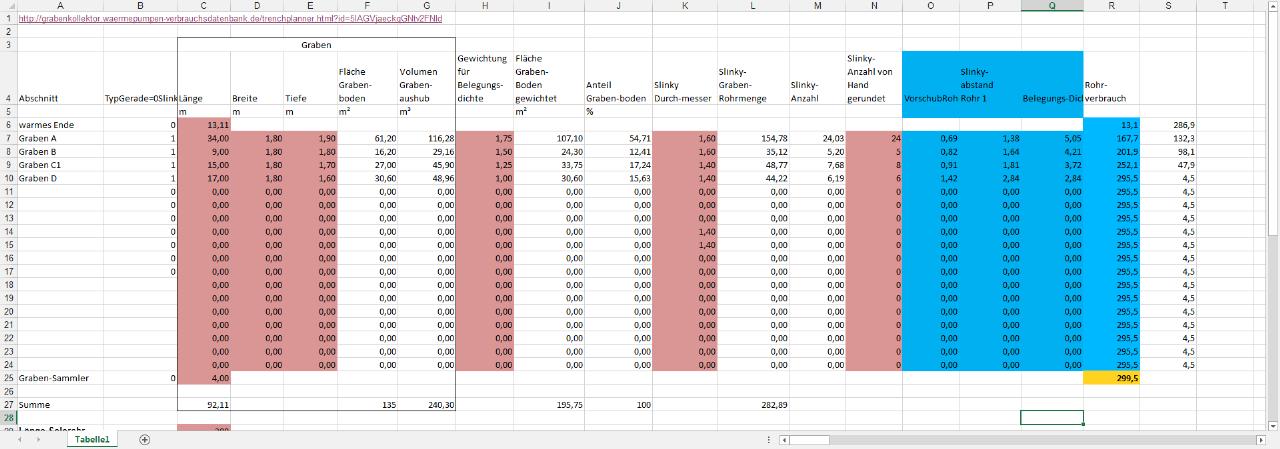Switch to the Tabelle1 sheet tab

(91, 439)
